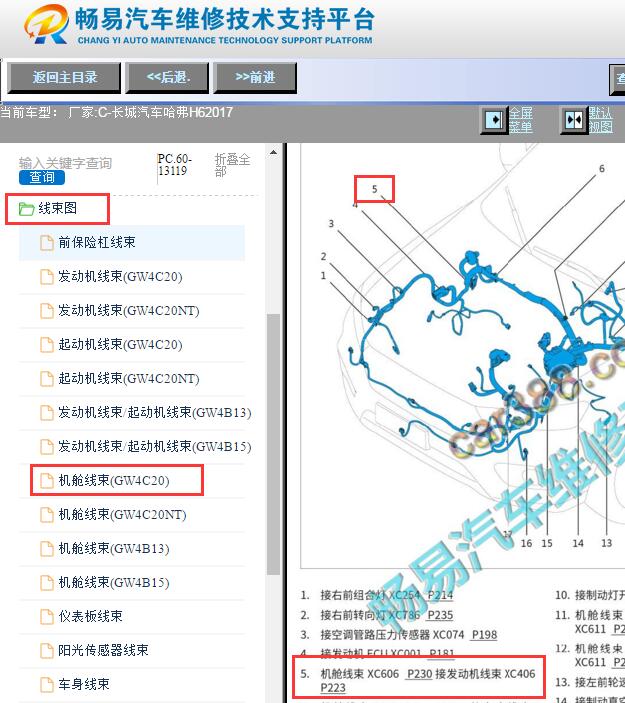Click the sidebar vertical scrollbar thumb
Image resolution: width=625 pixels, height=703 pixels.
(273, 444)
